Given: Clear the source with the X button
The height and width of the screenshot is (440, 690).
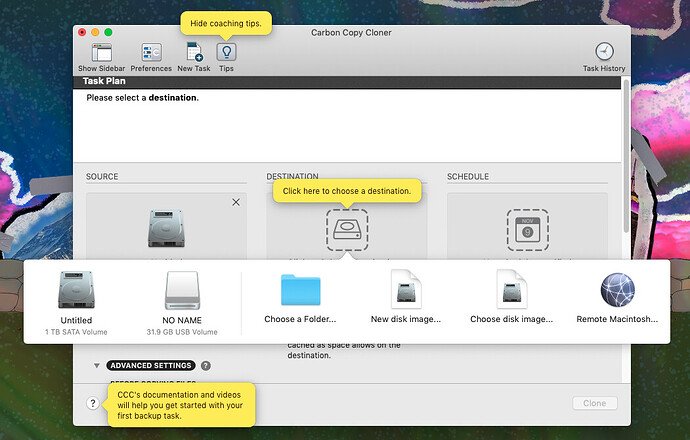Looking at the screenshot, I should click(x=236, y=202).
